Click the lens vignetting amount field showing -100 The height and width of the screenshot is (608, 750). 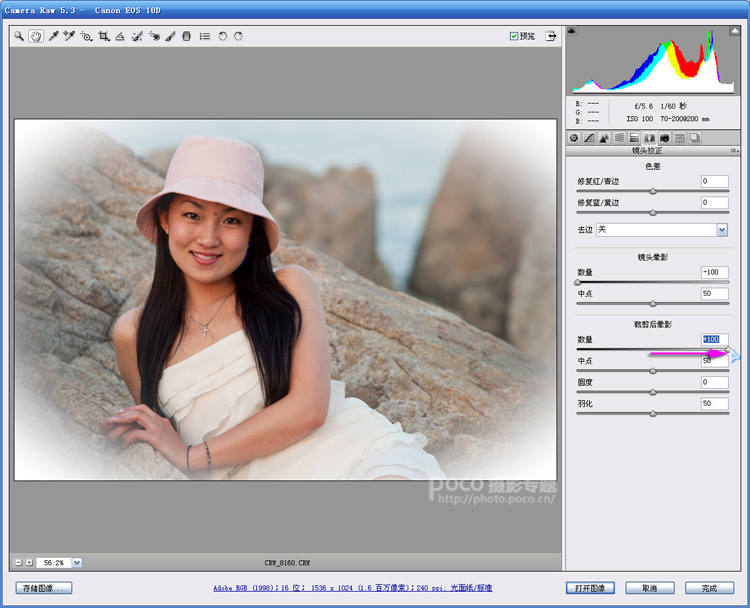pos(715,272)
